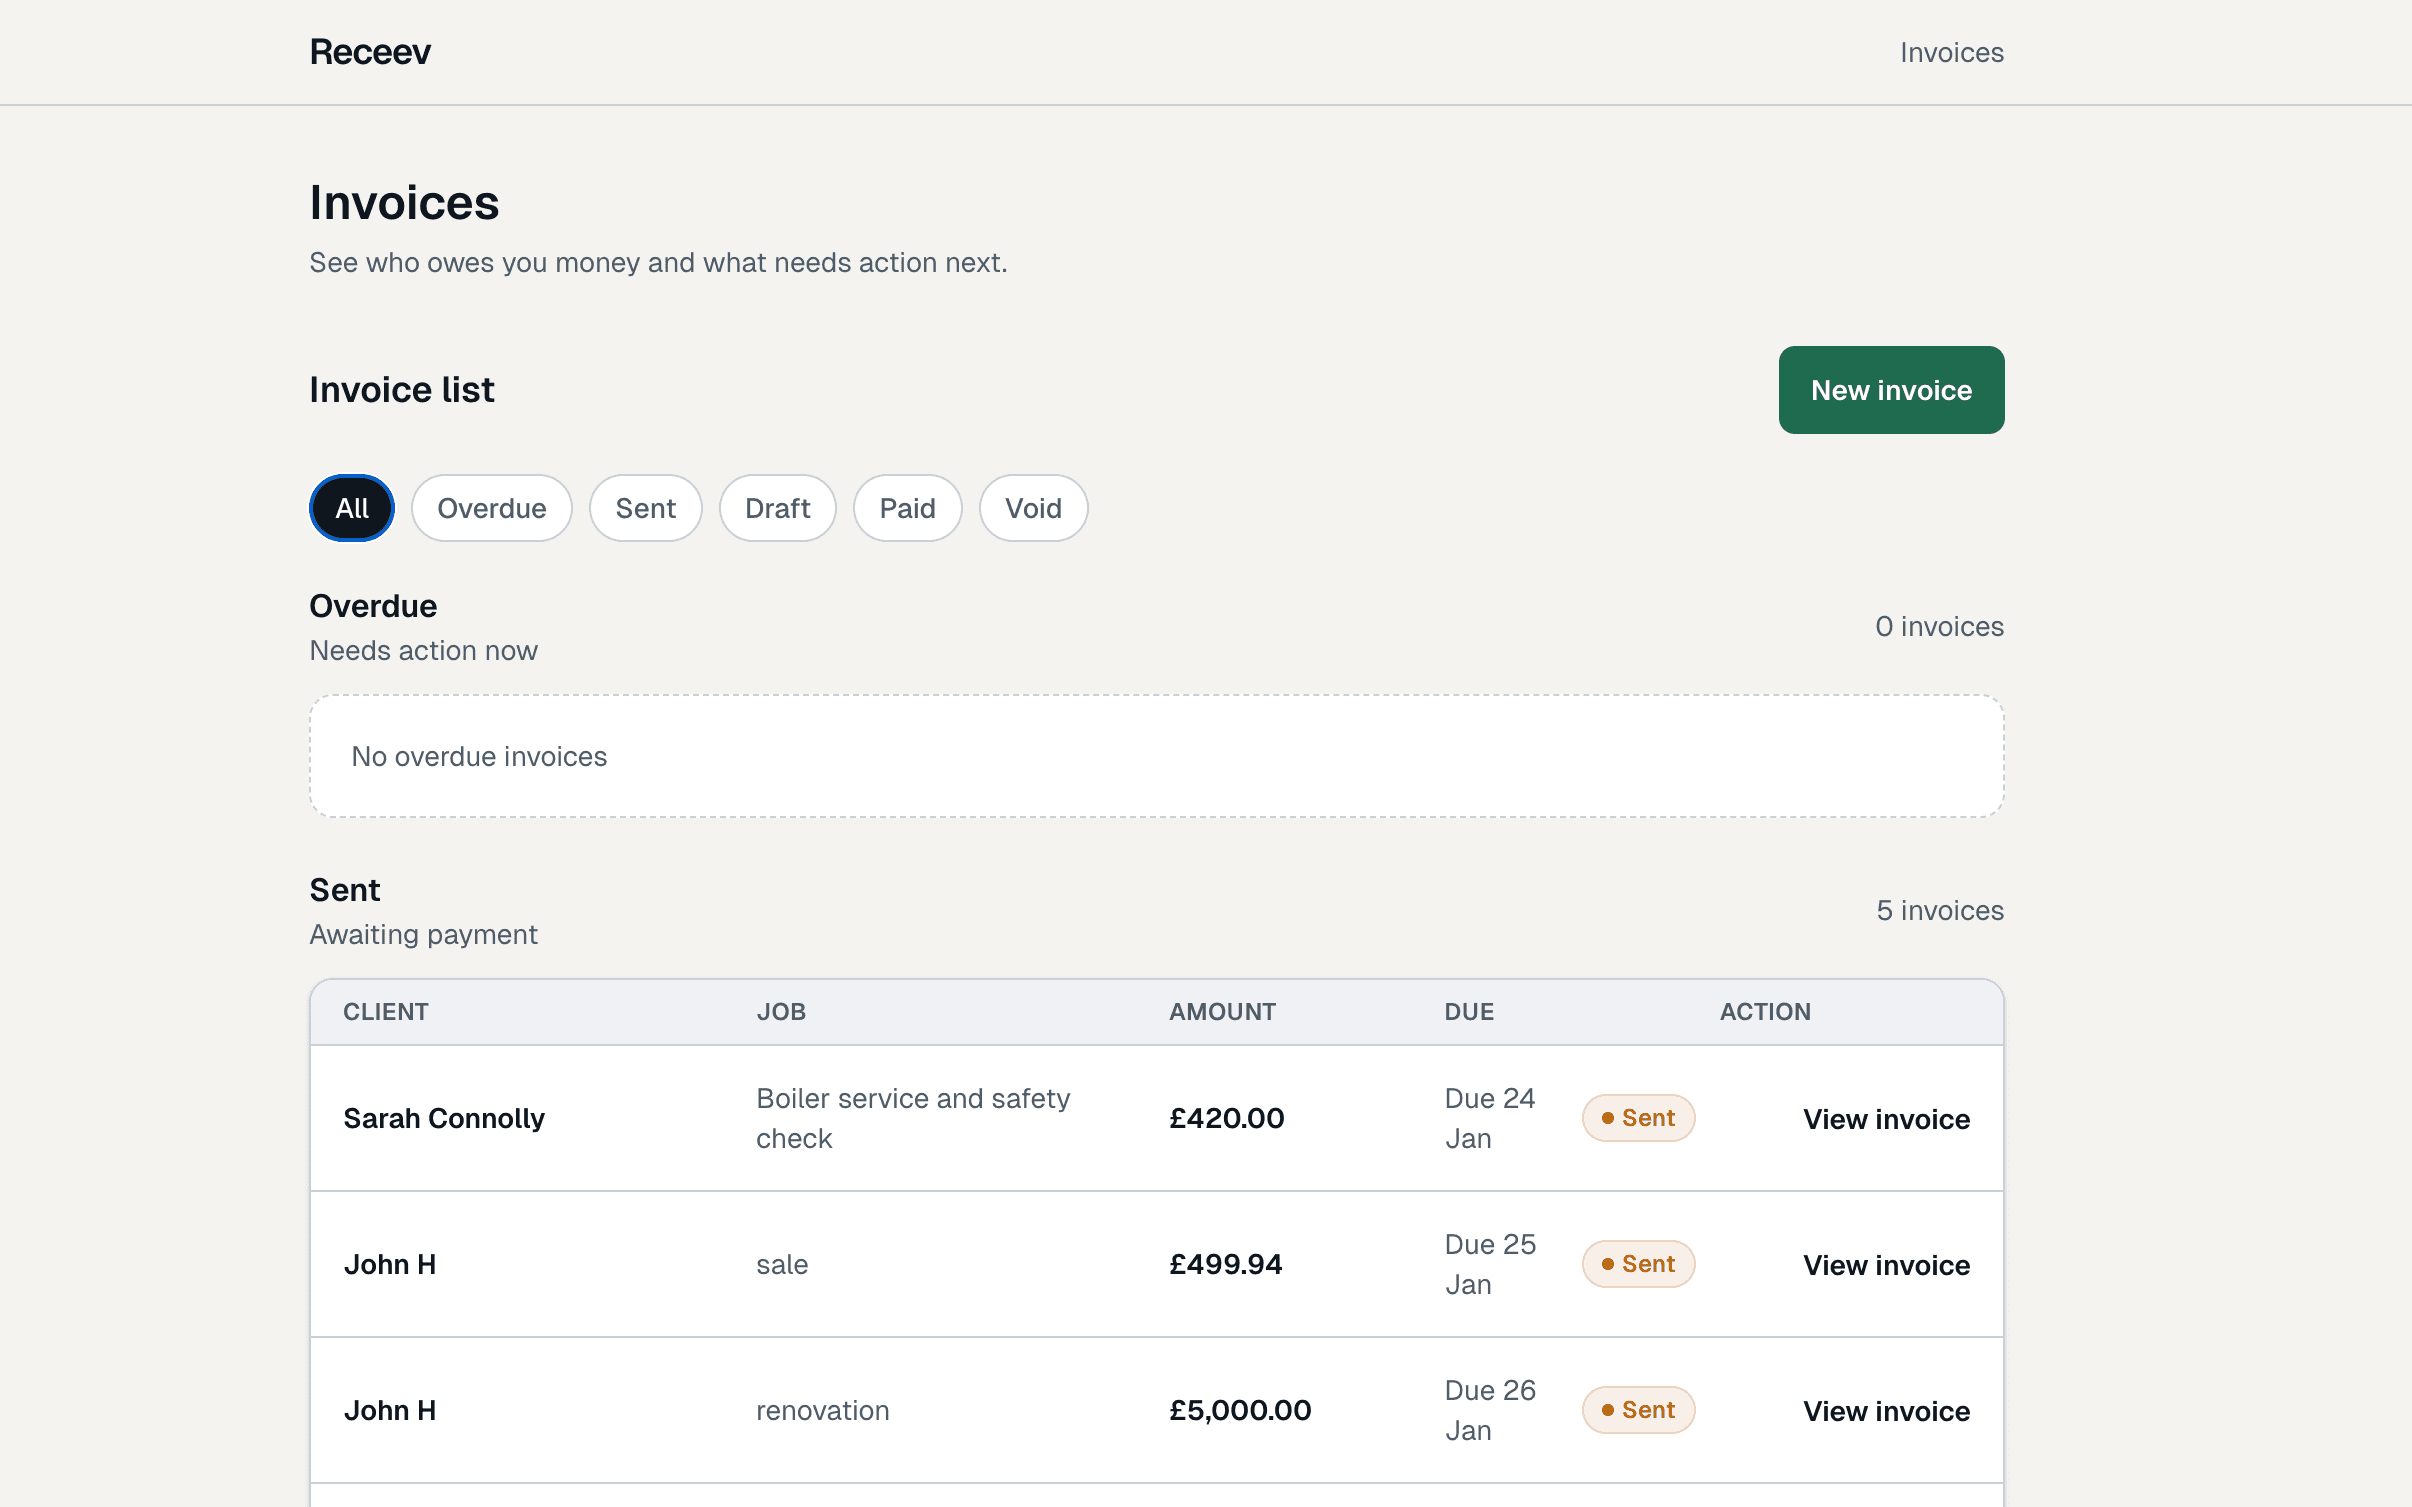Click the AMOUNT column header
Image resolution: width=2412 pixels, height=1507 pixels.
[x=1222, y=1011]
